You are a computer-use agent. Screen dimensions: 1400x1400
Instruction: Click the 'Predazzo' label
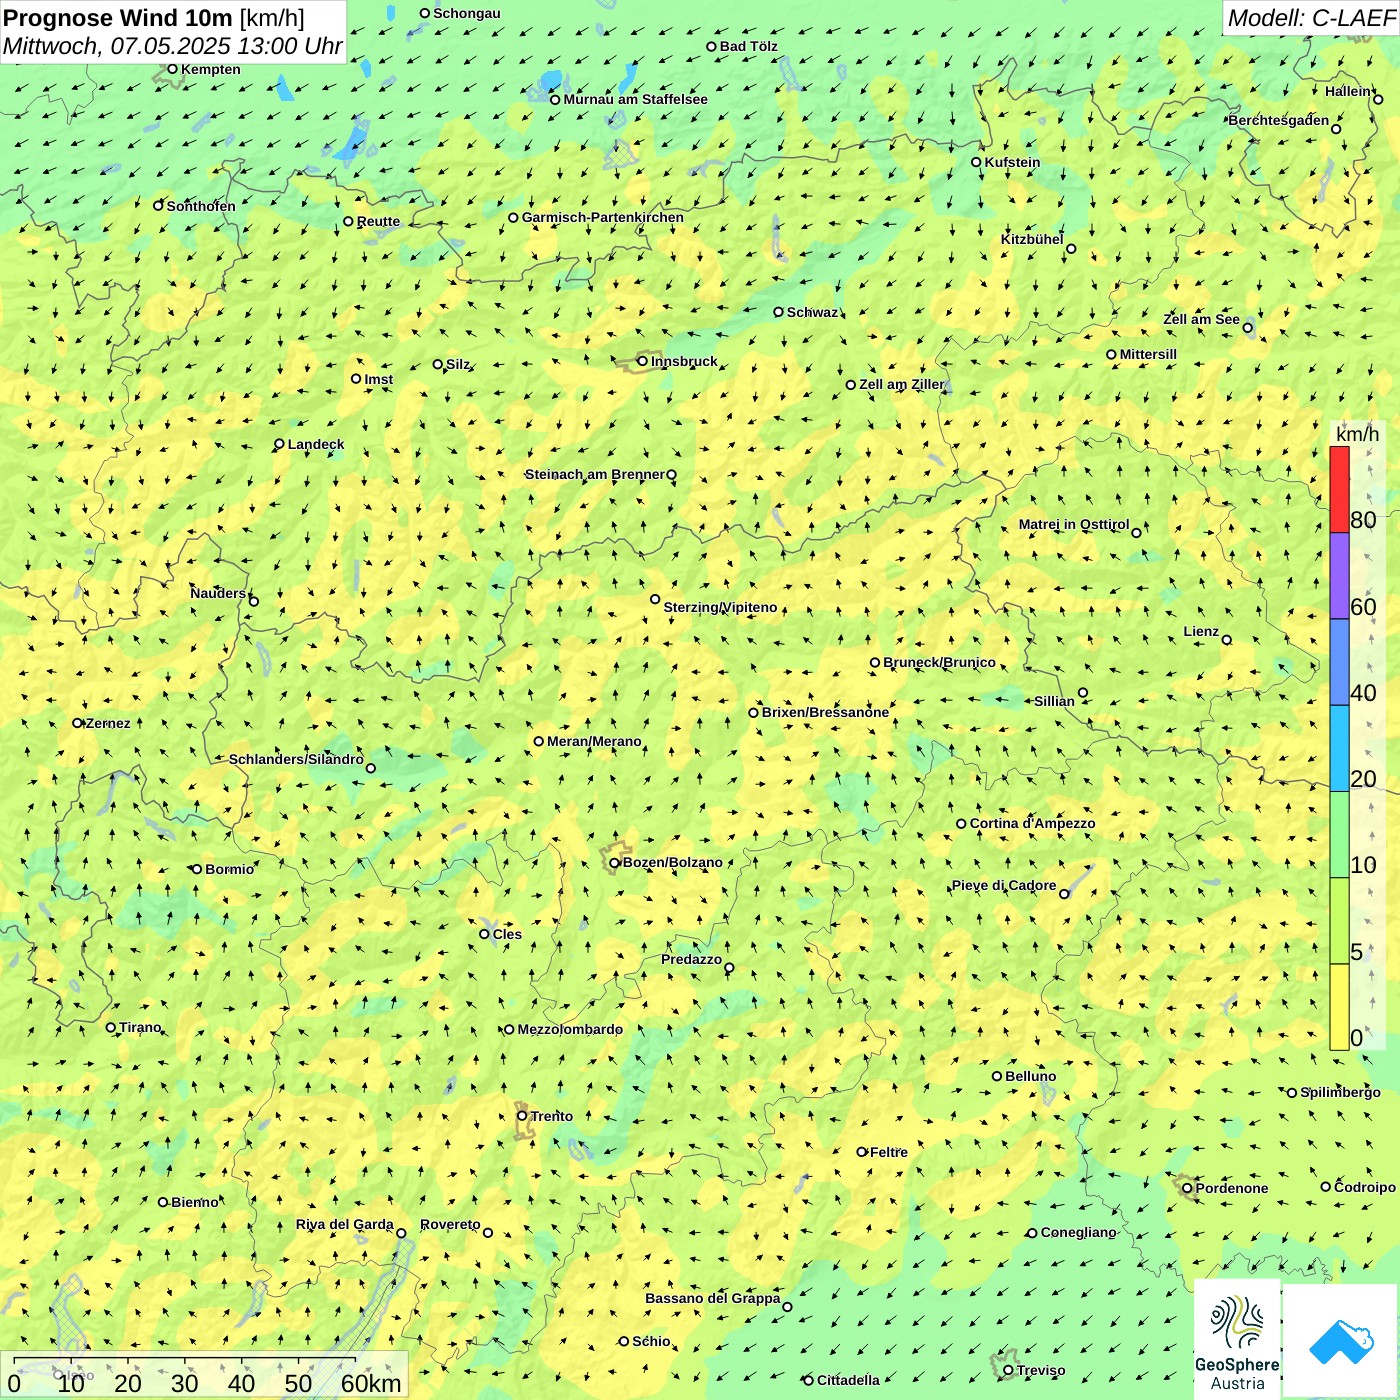691,959
